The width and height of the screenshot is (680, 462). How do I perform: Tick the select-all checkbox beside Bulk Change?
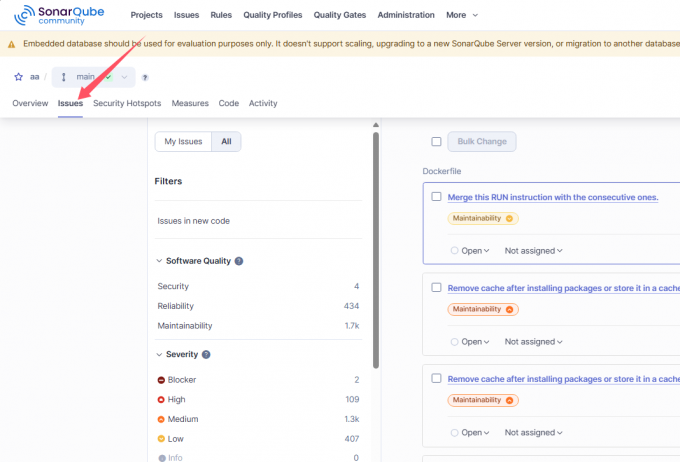tap(436, 141)
